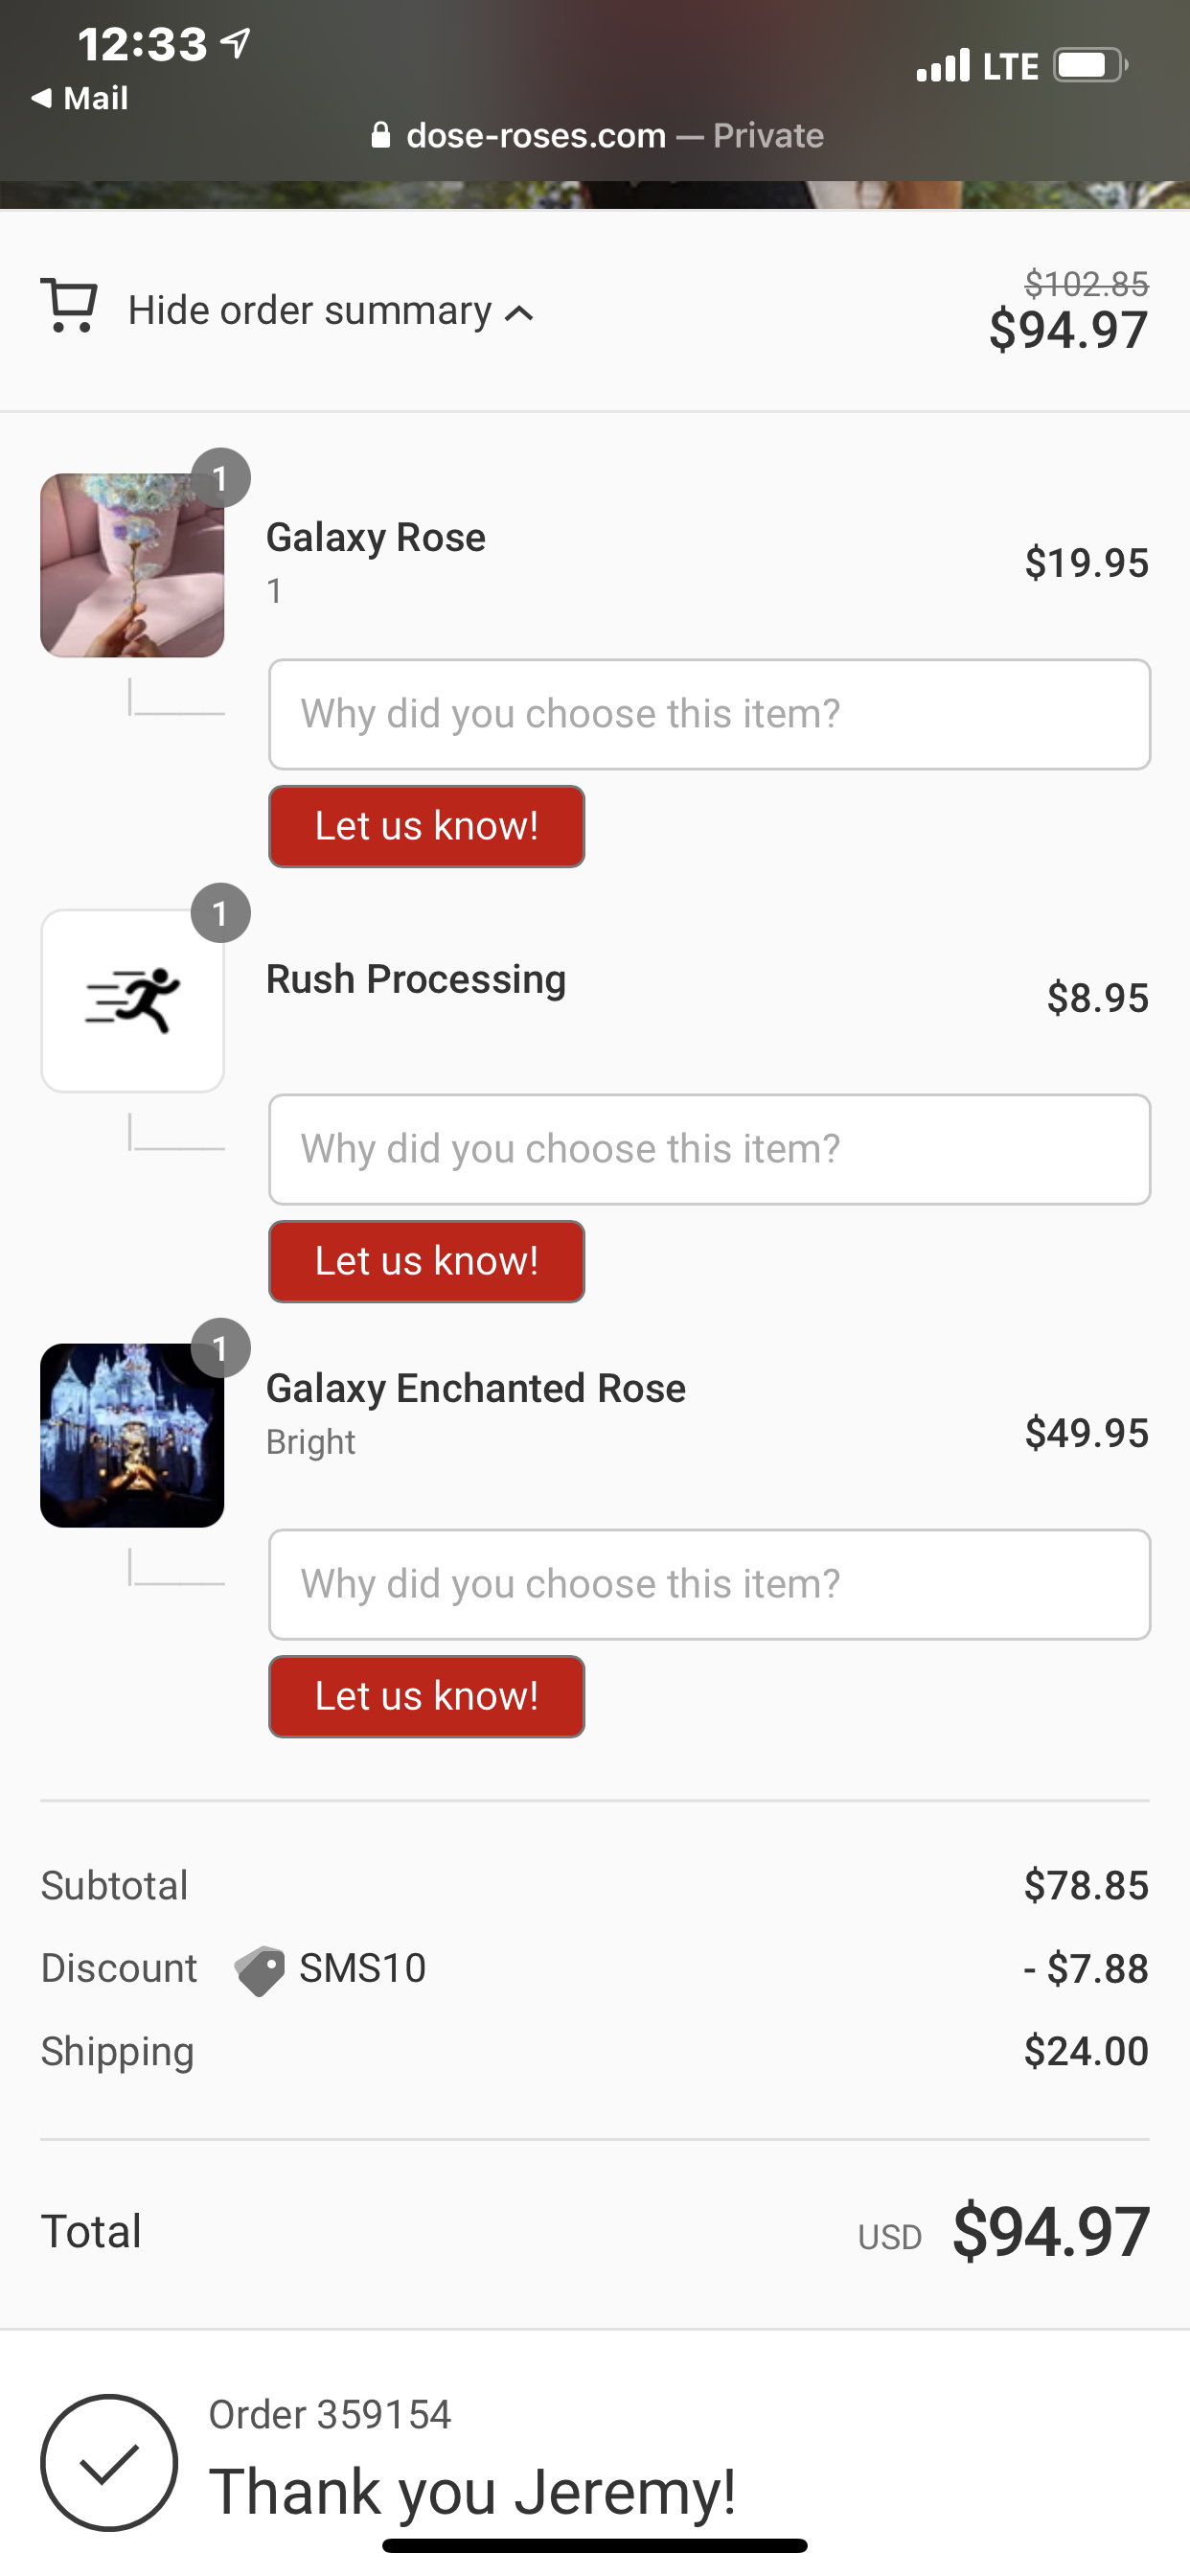This screenshot has height=2576, width=1190.
Task: Tap the dose-roses.com address bar
Action: click(596, 135)
